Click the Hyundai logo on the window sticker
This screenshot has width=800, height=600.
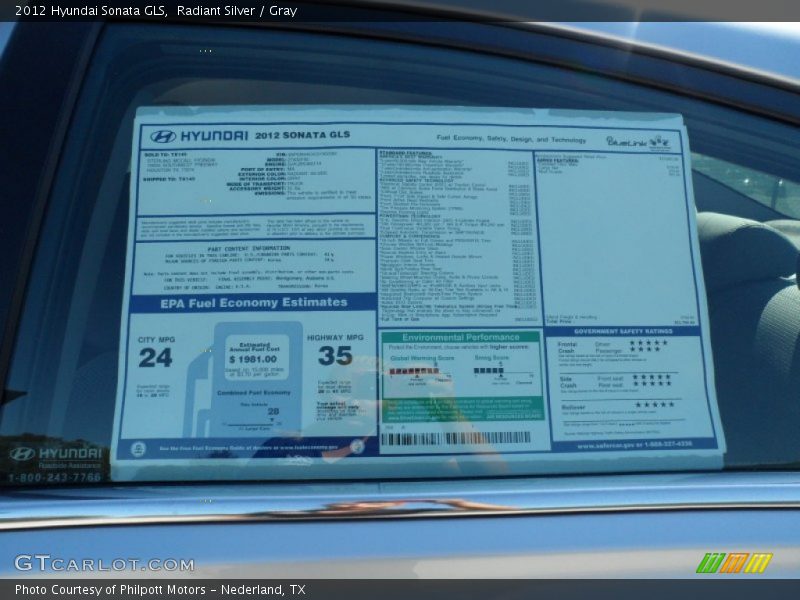(163, 136)
